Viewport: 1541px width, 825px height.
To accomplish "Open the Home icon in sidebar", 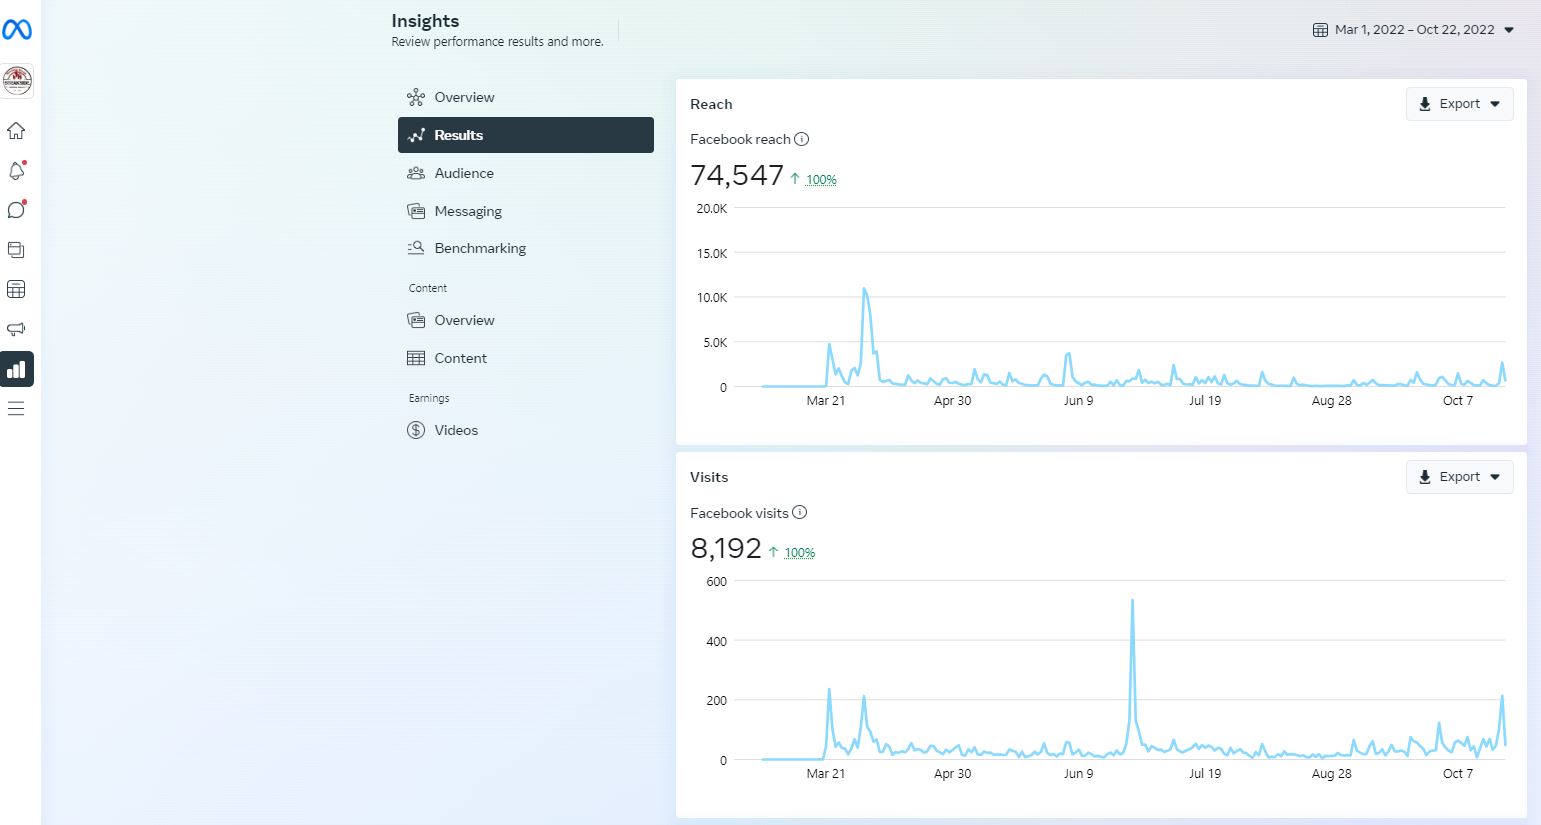I will pyautogui.click(x=16, y=131).
